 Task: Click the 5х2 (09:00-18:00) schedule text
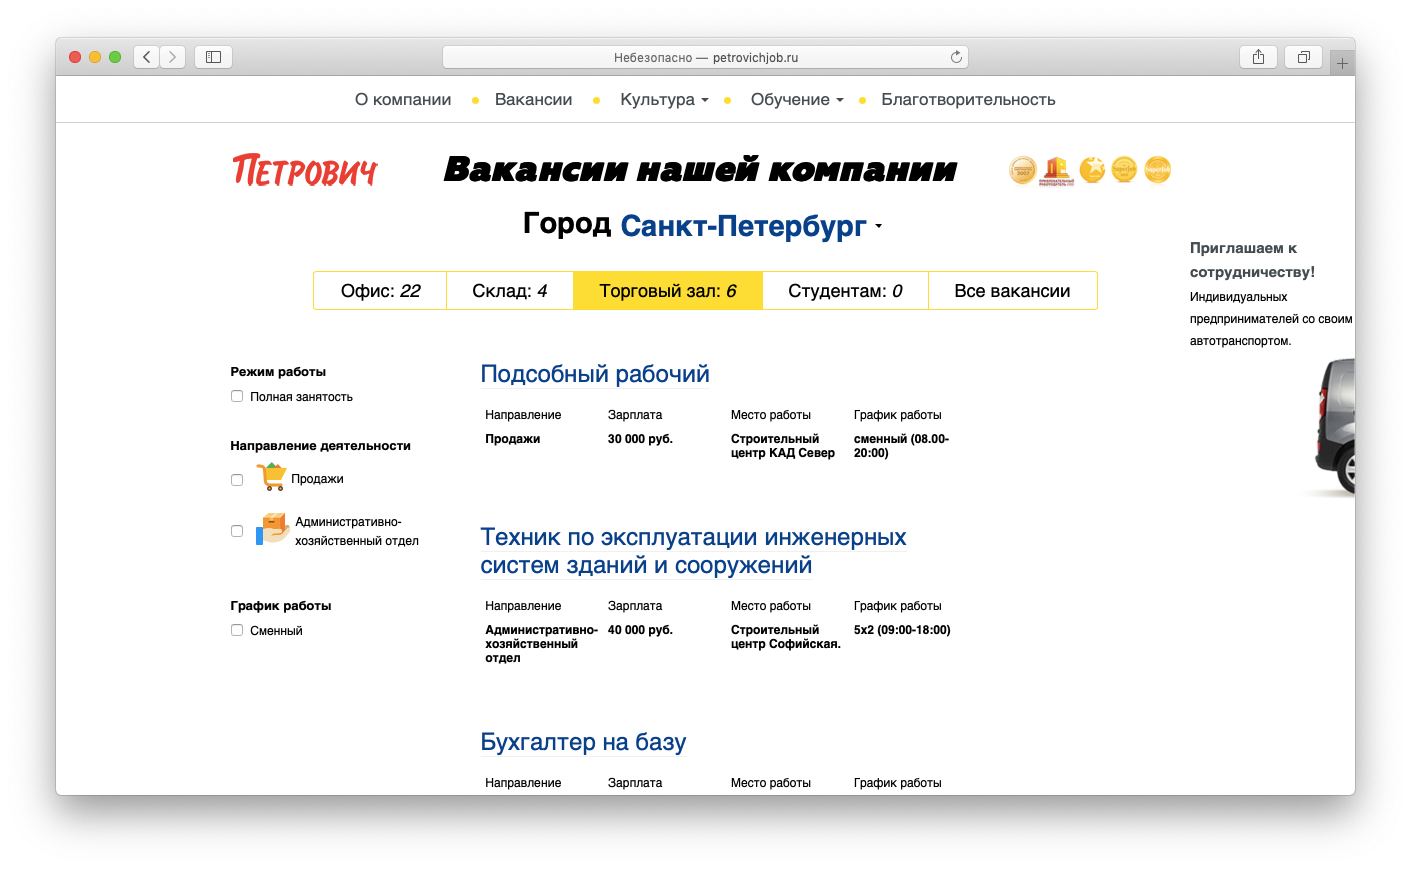[x=902, y=630]
